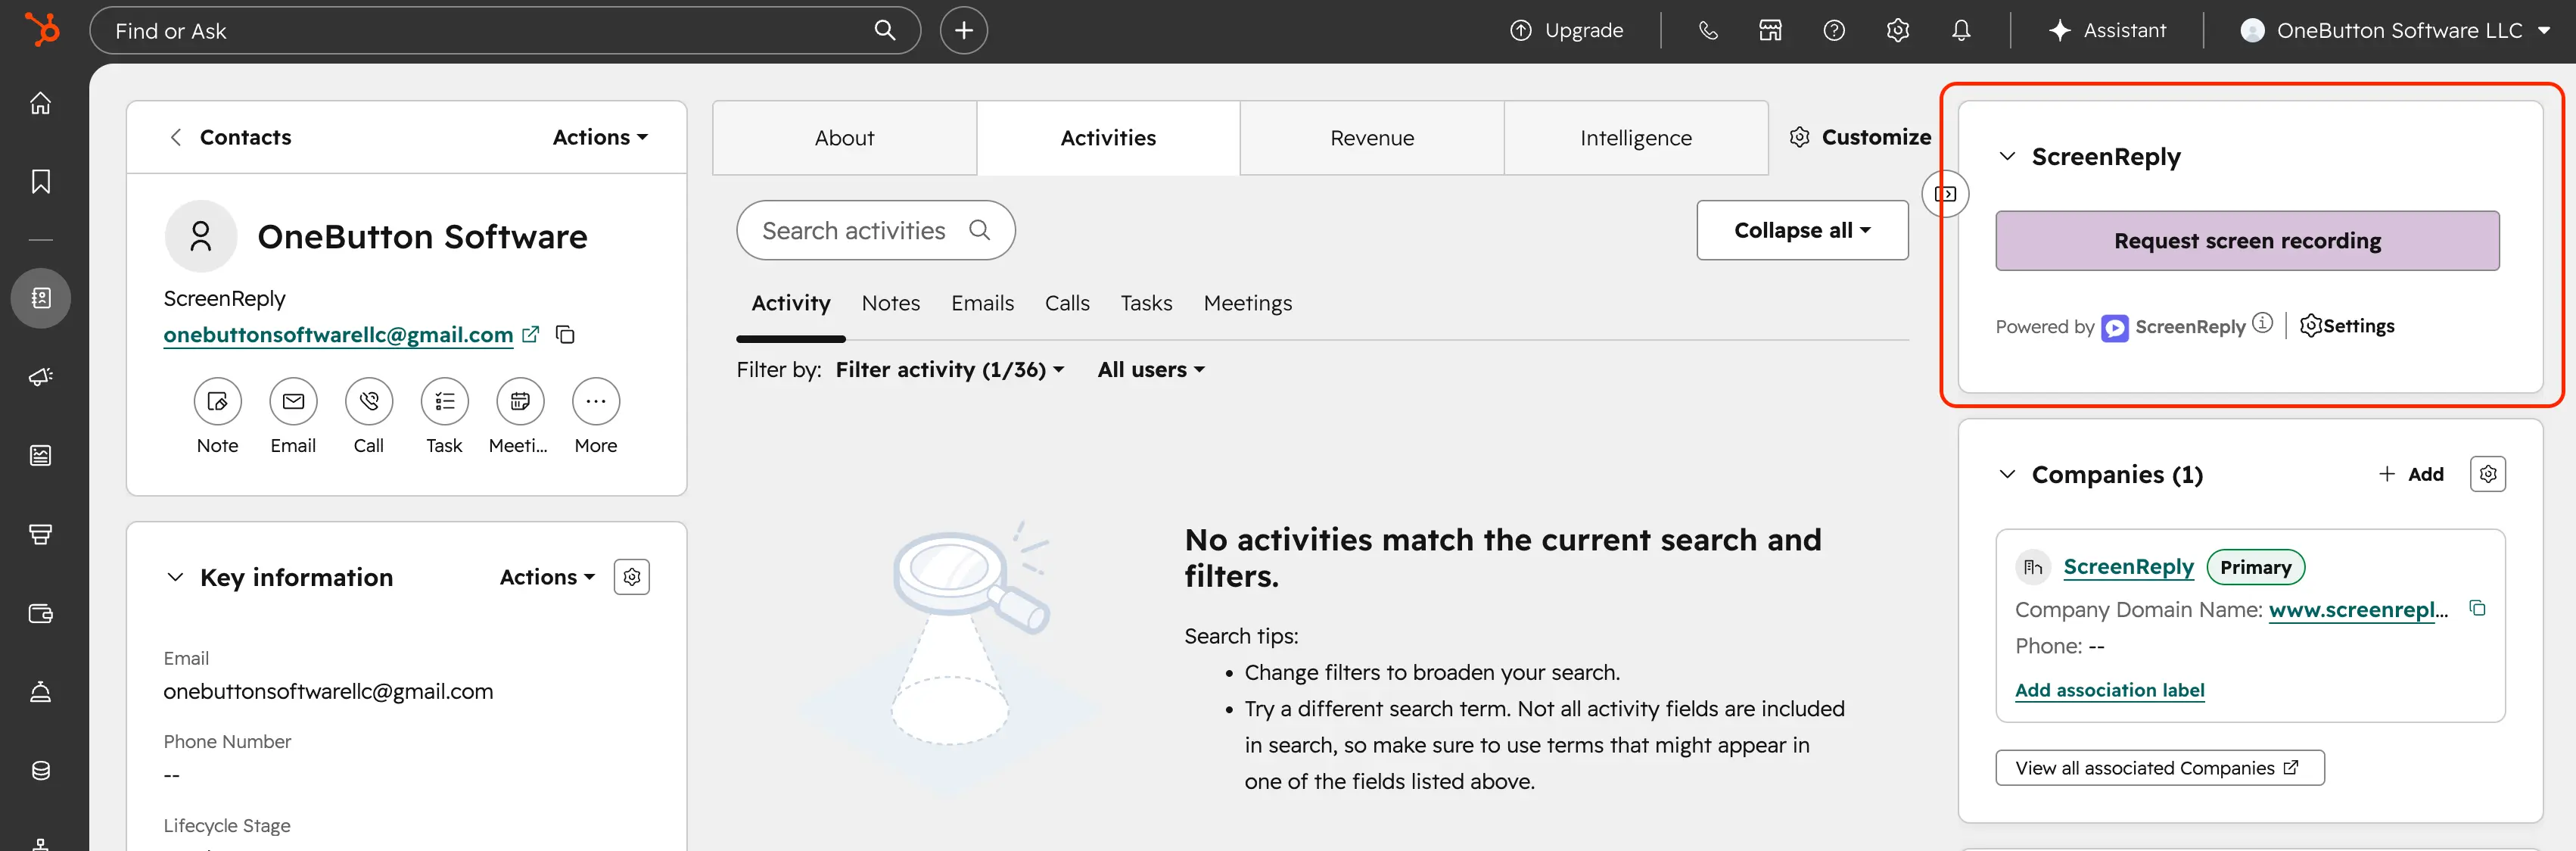
Task: Open the CRM contacts sidebar icon
Action: coord(41,298)
